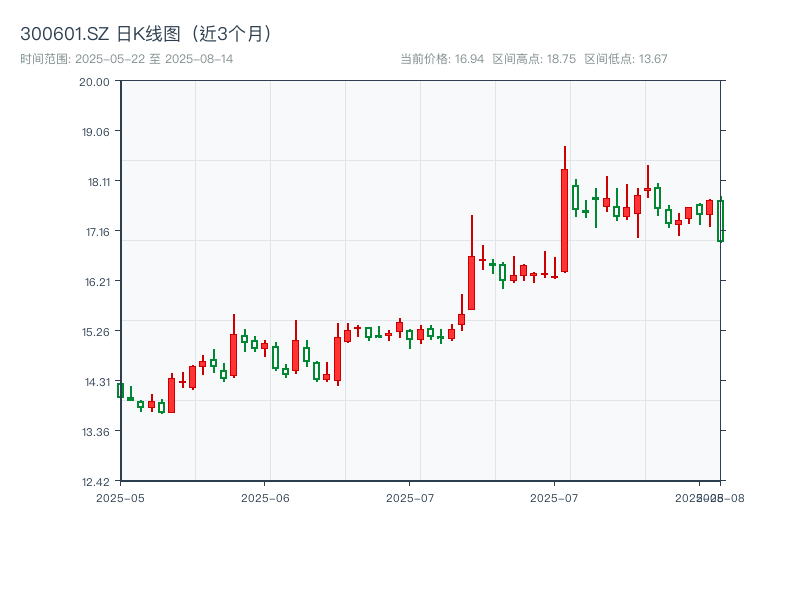Viewport: 800px width, 600px height.
Task: Click the 14.31 y-axis value
Action: click(x=95, y=380)
